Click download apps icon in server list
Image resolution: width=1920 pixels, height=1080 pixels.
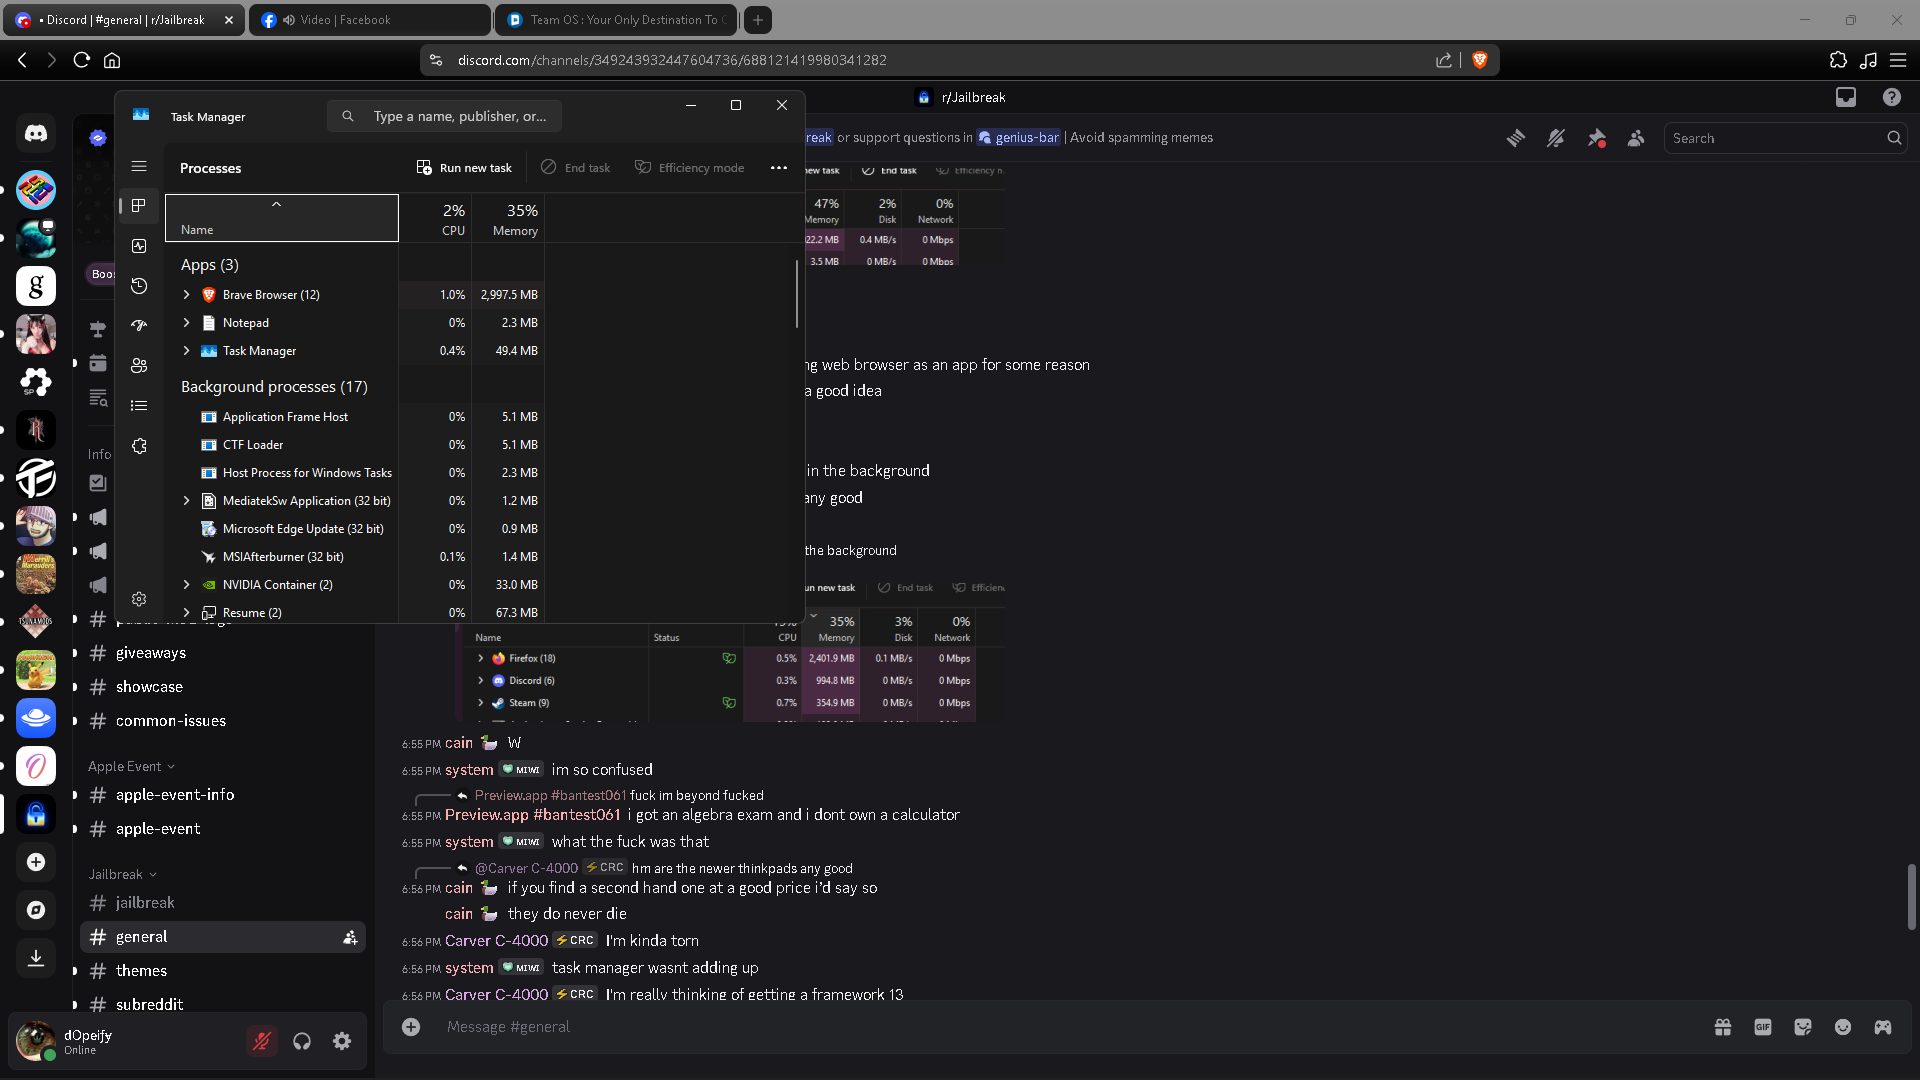pyautogui.click(x=36, y=958)
